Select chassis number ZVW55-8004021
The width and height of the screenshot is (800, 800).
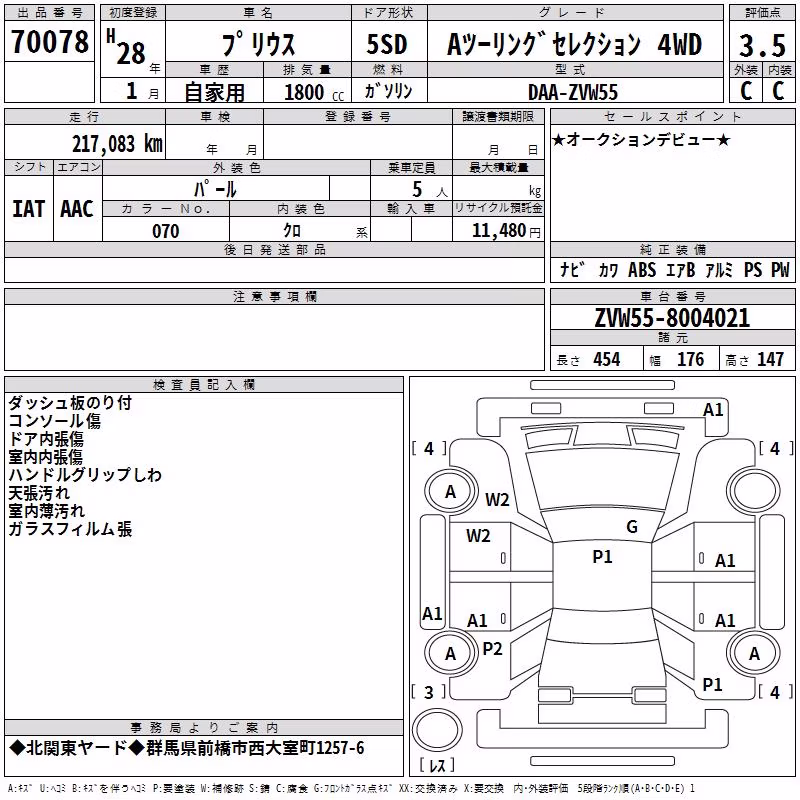coord(672,318)
